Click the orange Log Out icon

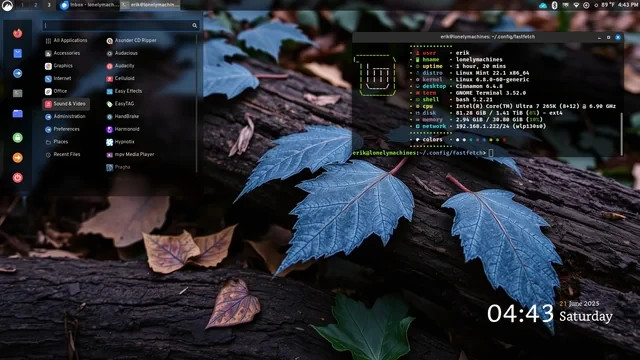point(18,158)
